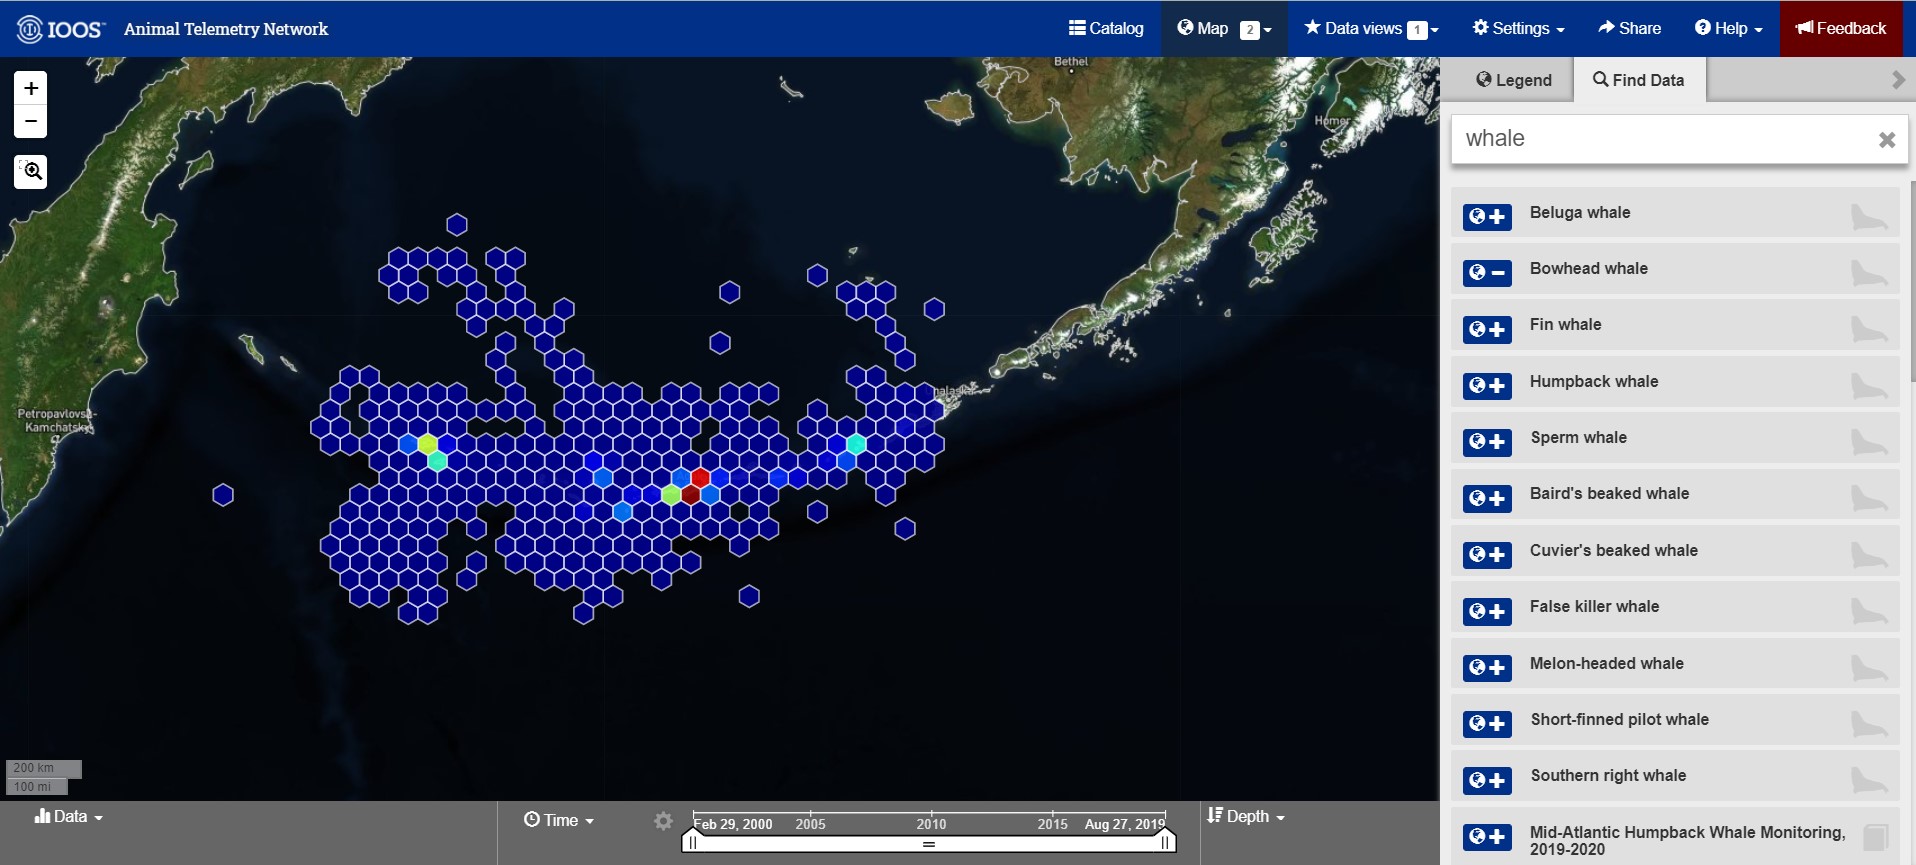Expand the Data dropdown
The width and height of the screenshot is (1916, 865).
(69, 817)
